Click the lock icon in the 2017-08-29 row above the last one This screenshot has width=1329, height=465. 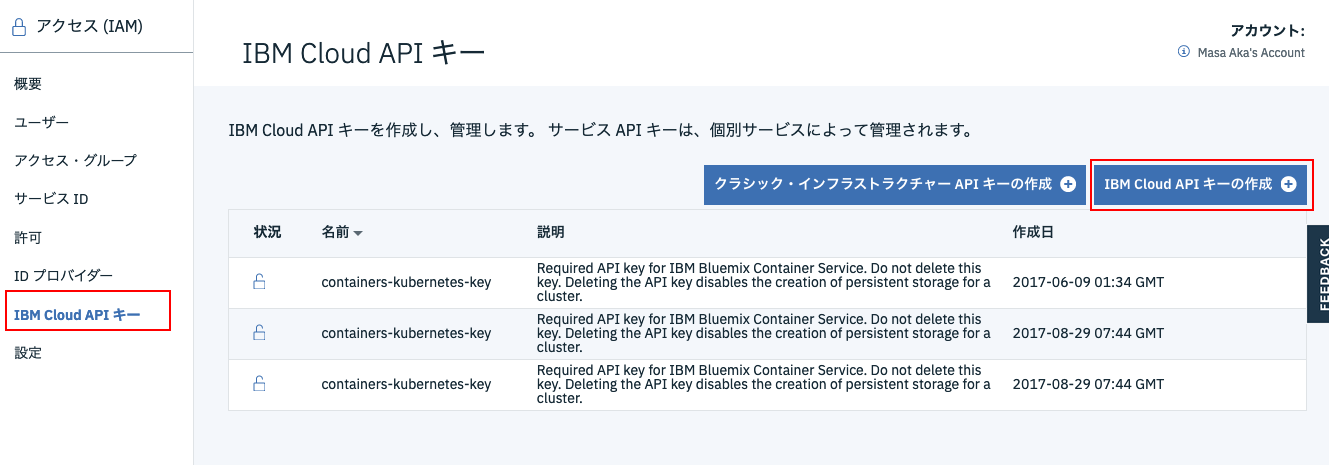259,333
